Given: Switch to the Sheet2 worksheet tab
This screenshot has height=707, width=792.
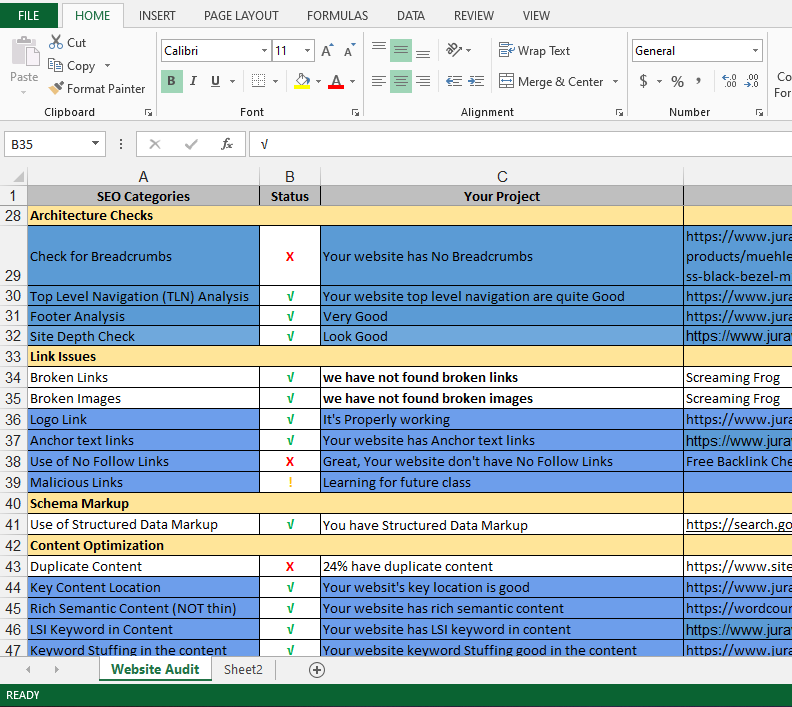Looking at the screenshot, I should (243, 670).
